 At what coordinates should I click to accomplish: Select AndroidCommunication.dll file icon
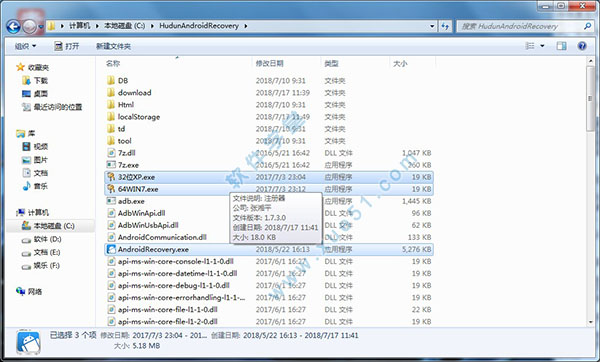point(111,237)
